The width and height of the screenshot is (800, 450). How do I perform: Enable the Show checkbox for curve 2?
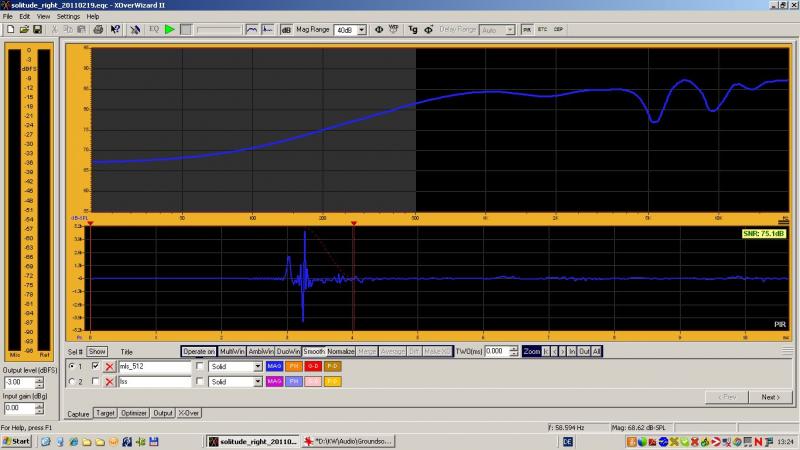click(96, 381)
